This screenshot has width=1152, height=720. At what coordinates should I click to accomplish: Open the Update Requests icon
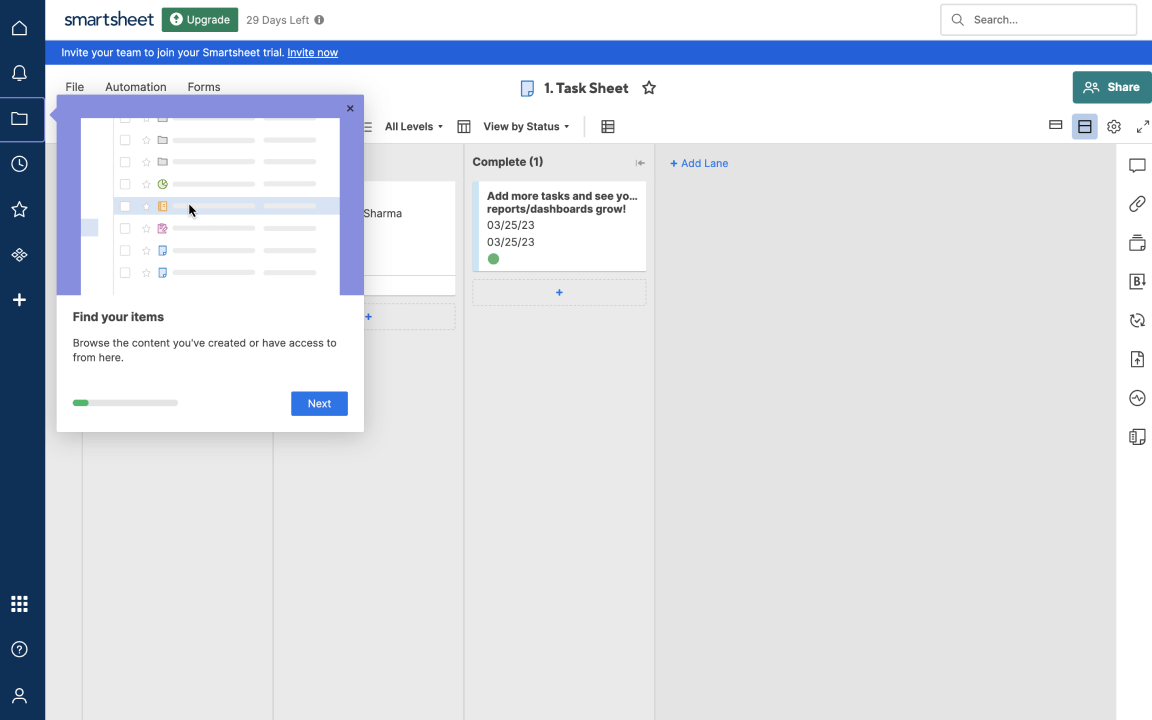[1137, 320]
